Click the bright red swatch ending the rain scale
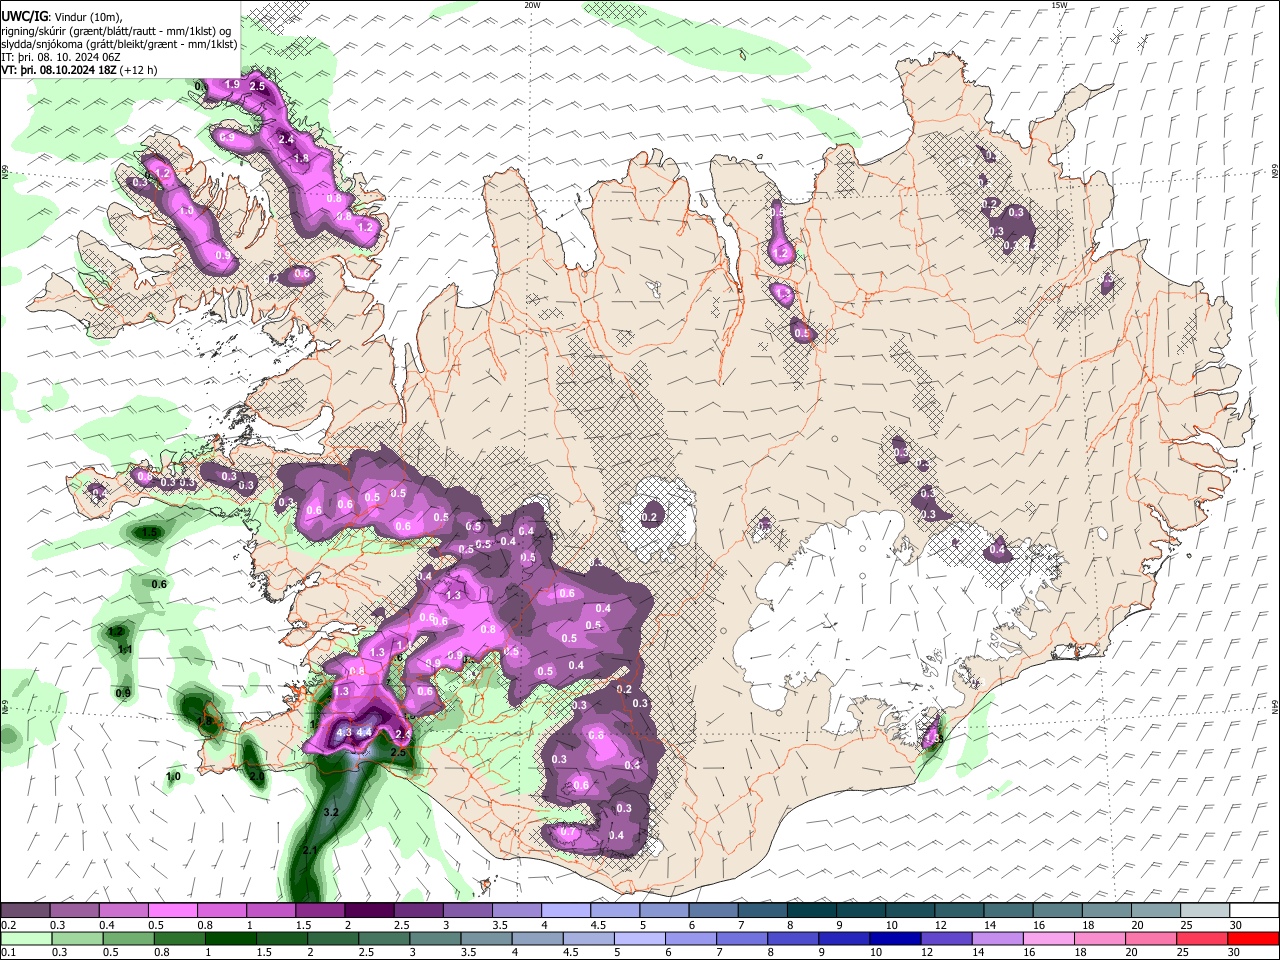This screenshot has width=1280, height=960. (1253, 938)
